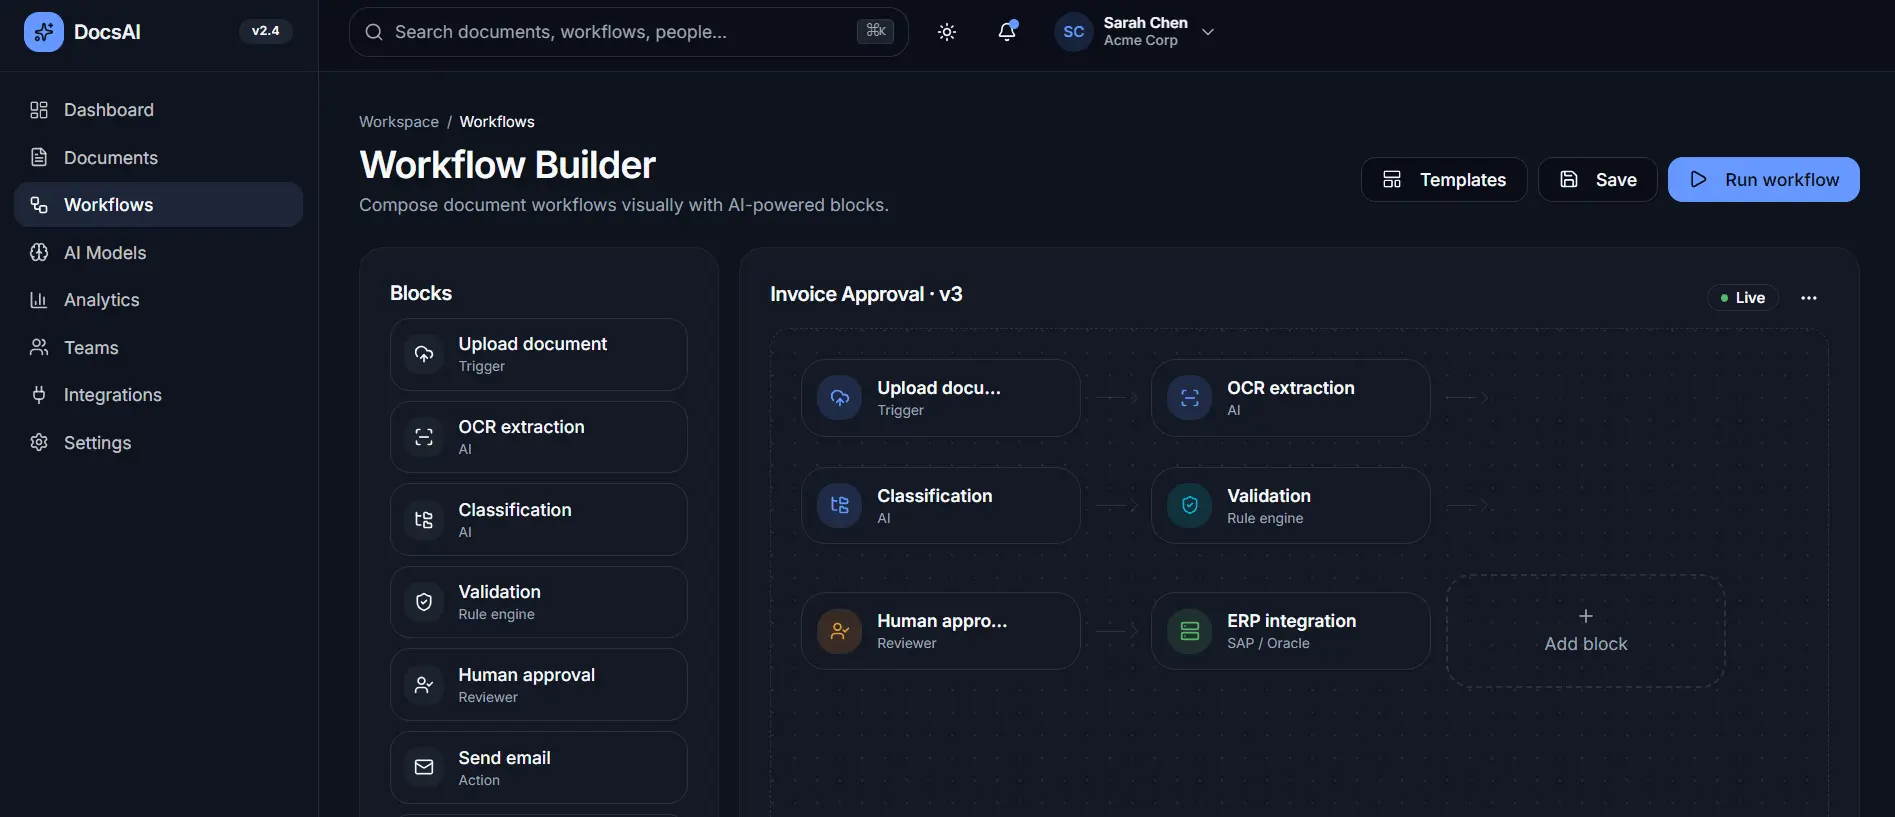Click the arrow connector after Upload docu... node
Viewport: 1895px width, 817px height.
[x=1117, y=398]
